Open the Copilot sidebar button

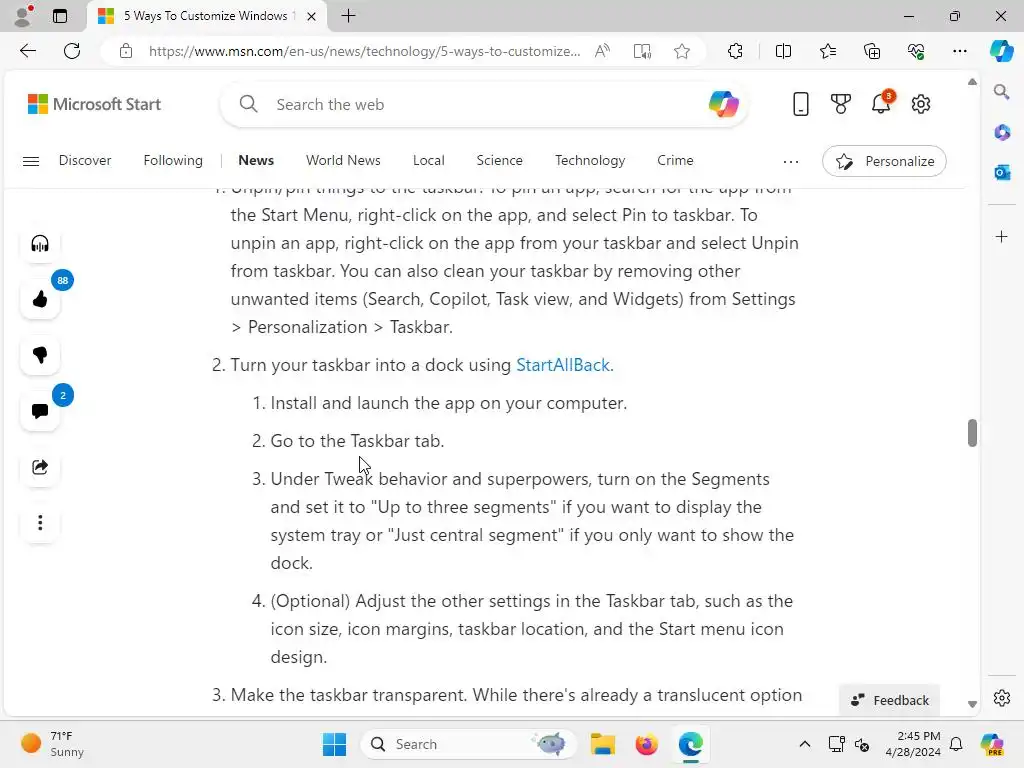pyautogui.click(x=1001, y=51)
